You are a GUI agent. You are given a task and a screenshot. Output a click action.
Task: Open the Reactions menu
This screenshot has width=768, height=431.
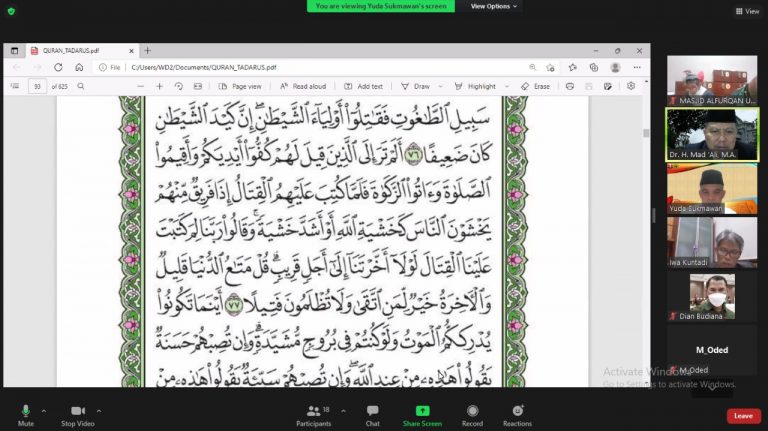pyautogui.click(x=517, y=416)
